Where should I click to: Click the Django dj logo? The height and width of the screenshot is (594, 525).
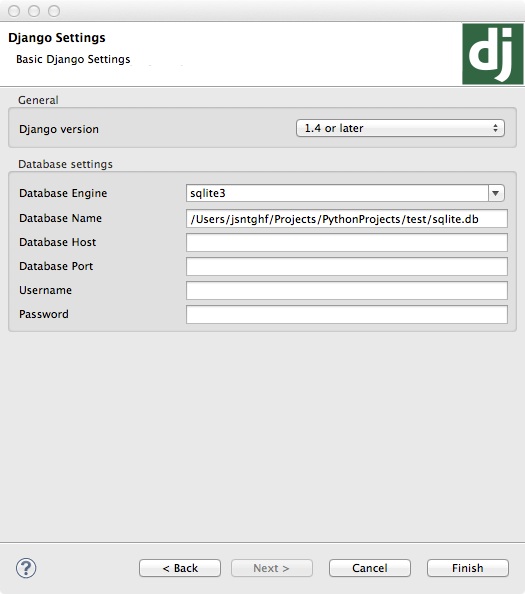pos(492,54)
